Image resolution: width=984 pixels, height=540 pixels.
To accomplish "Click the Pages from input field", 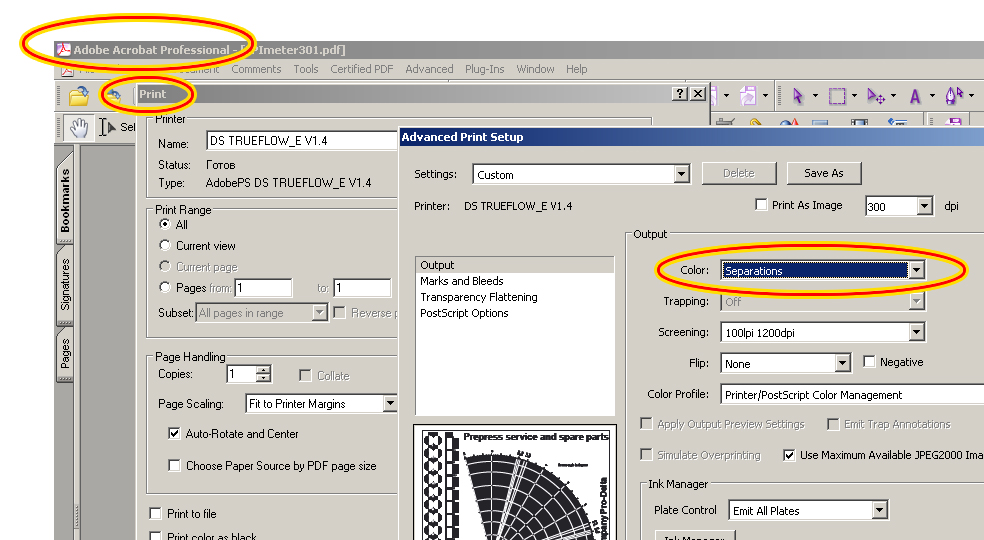I will pyautogui.click(x=263, y=288).
